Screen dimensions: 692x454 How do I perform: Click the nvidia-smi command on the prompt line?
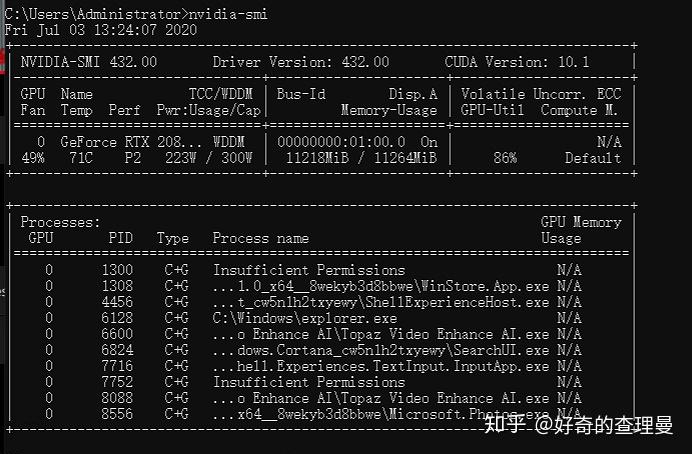[x=228, y=14]
